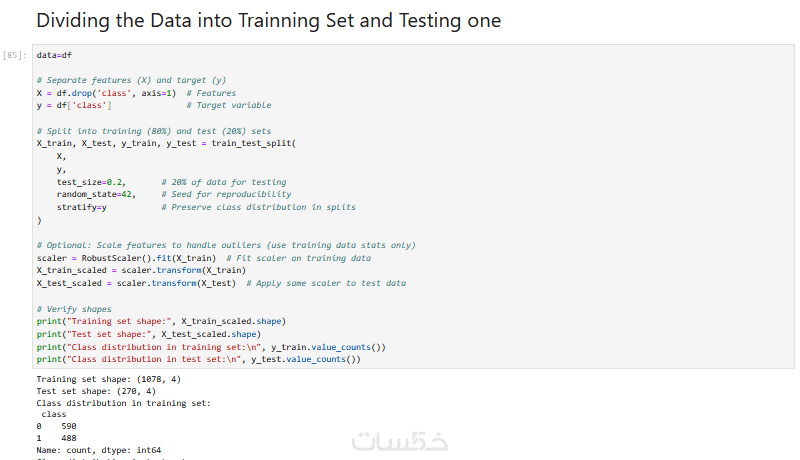Click the df.drop('class', axis=1) code line

106,93
